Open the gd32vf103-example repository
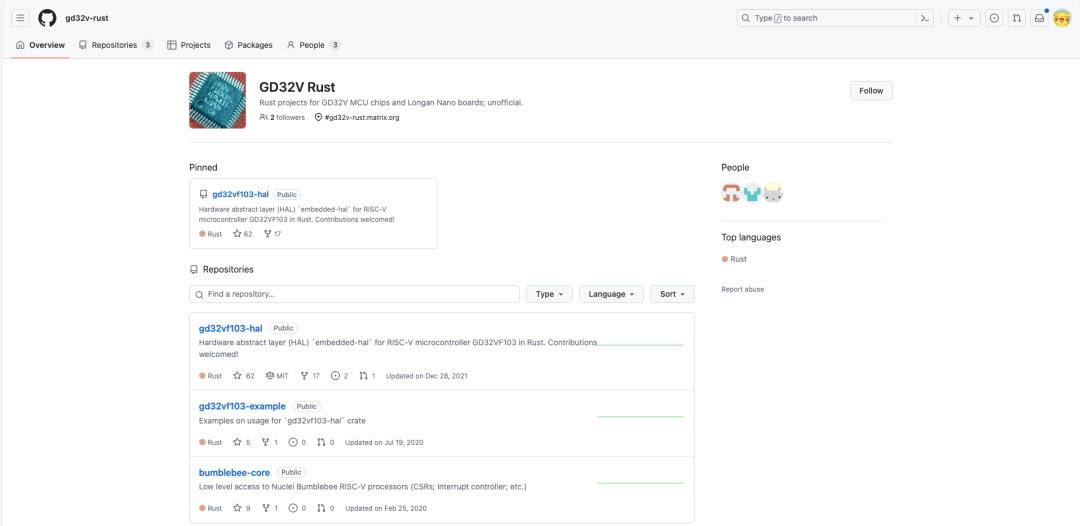The image size is (1080, 526). (x=242, y=406)
